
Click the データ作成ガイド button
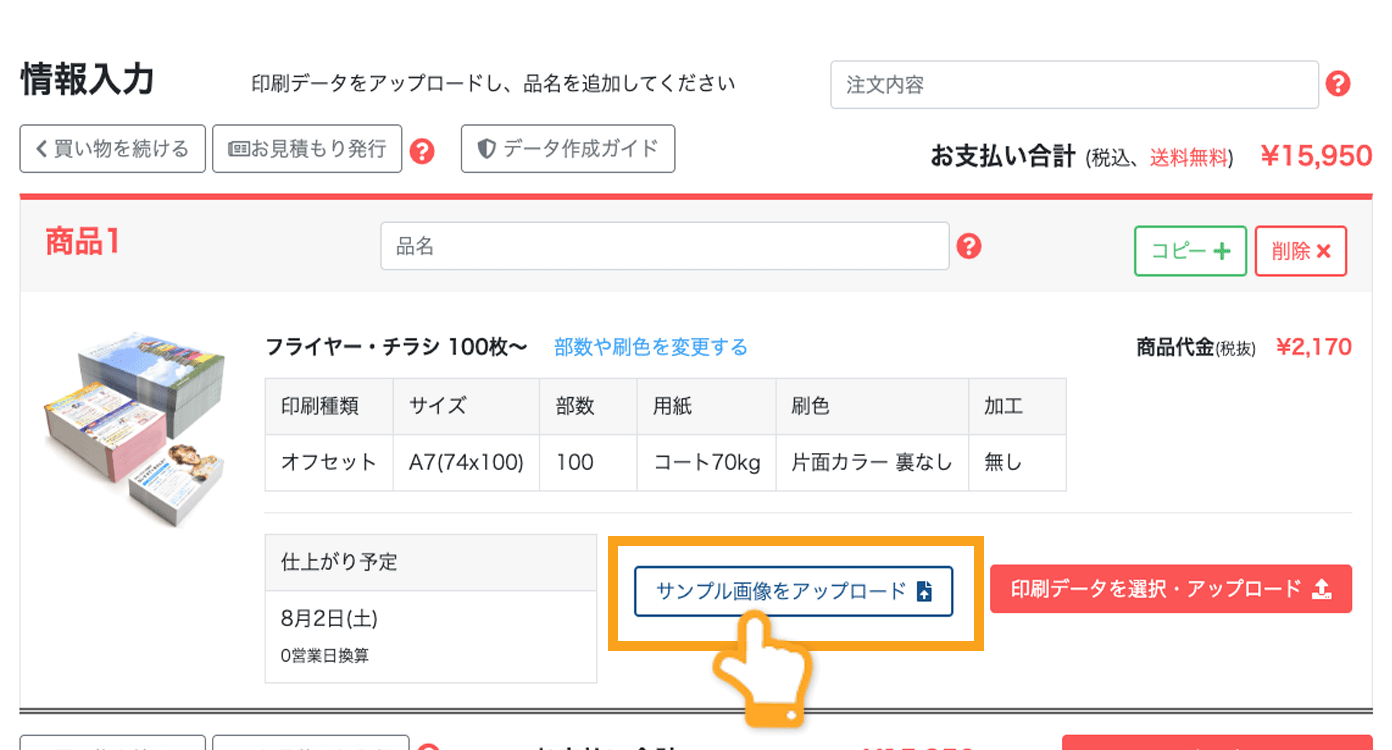coord(567,148)
